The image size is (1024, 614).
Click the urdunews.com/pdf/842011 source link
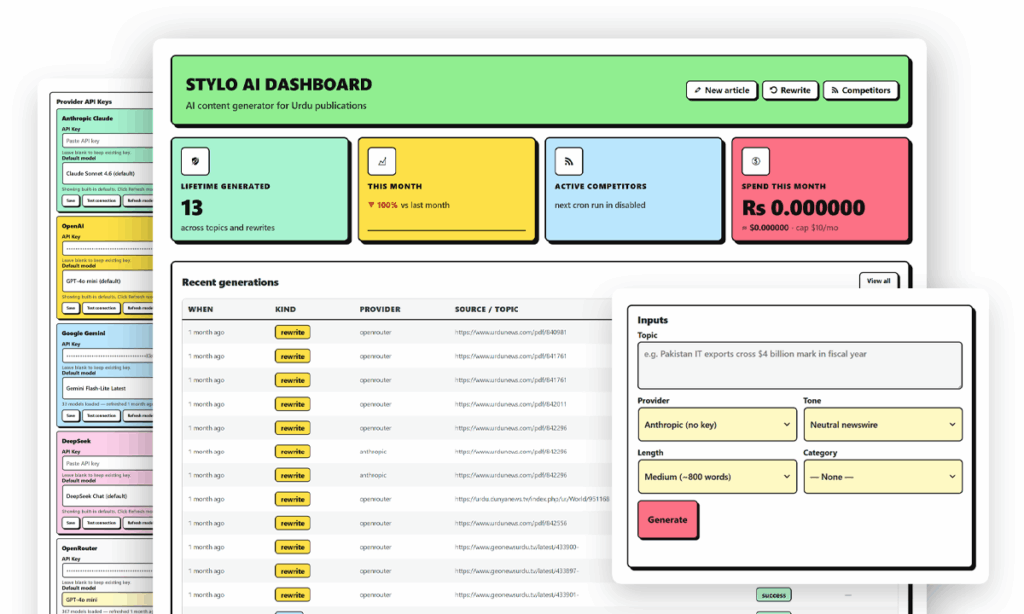[x=511, y=404]
